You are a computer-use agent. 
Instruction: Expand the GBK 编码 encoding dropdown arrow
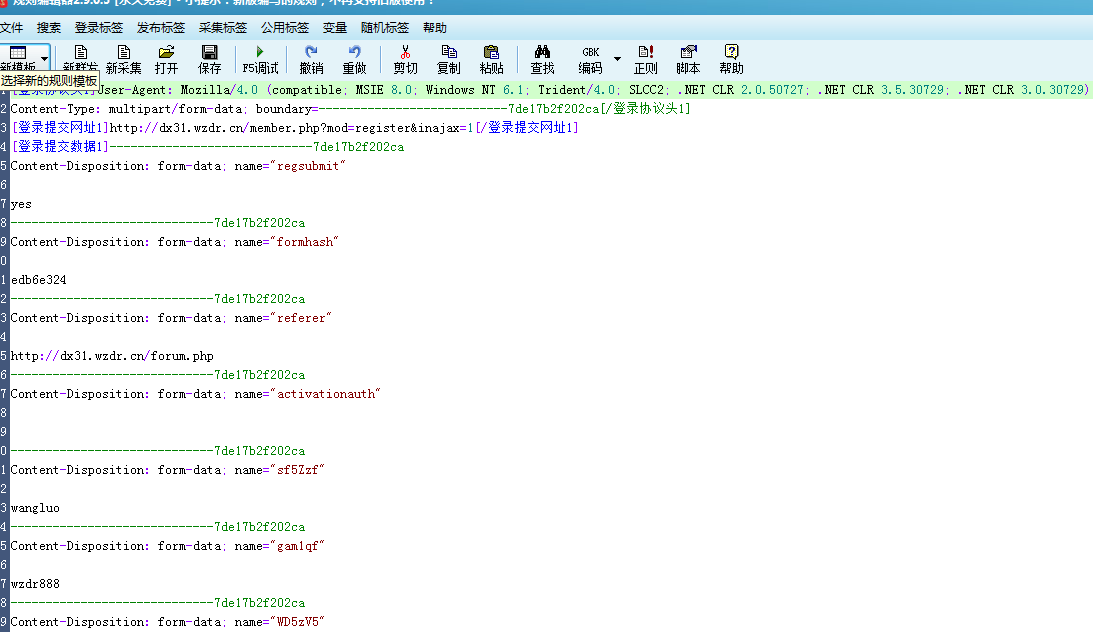coord(617,59)
